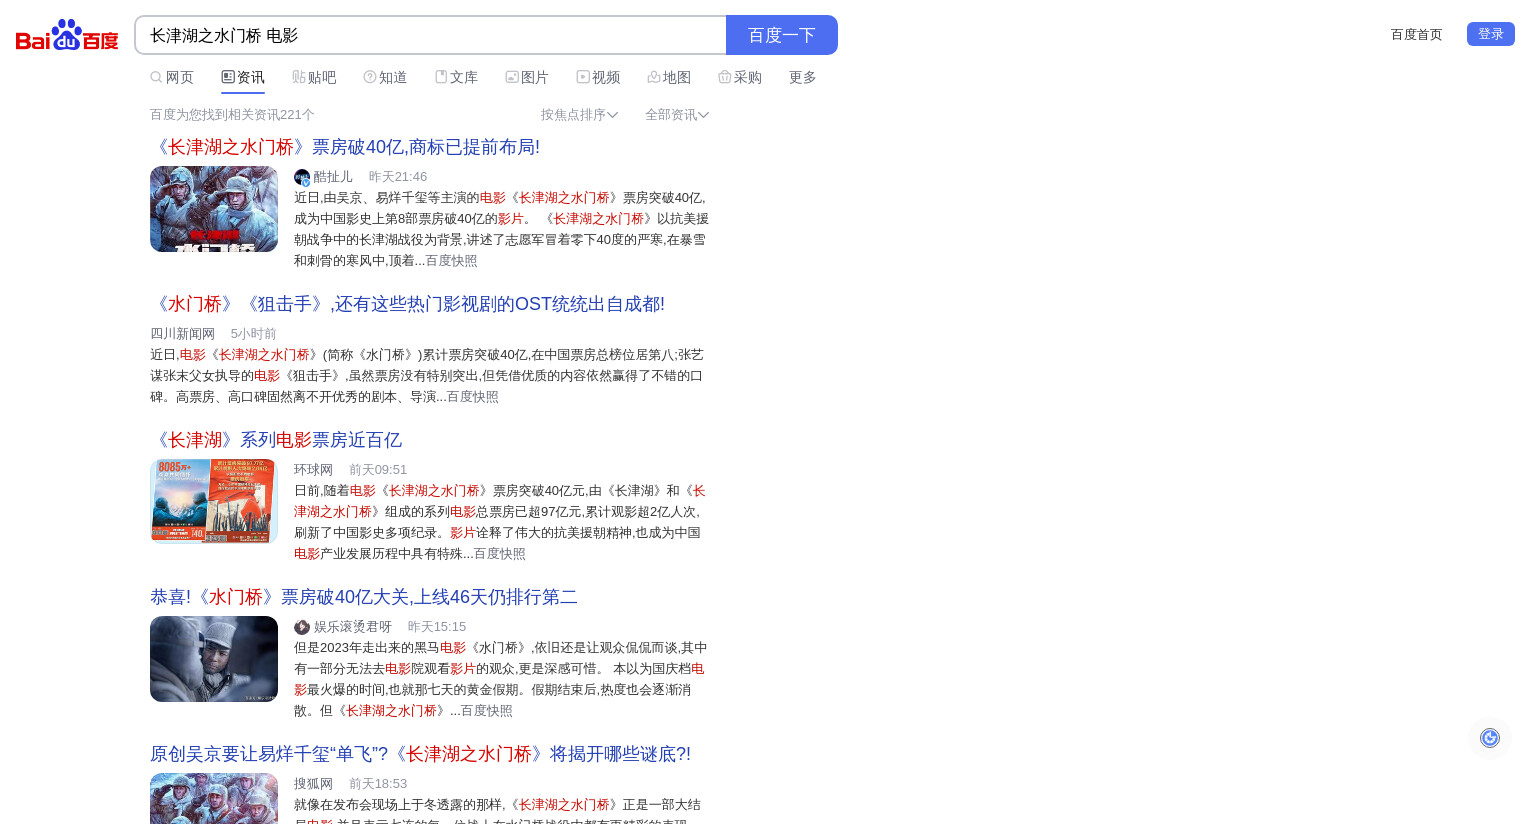Click the search query input field
The height and width of the screenshot is (824, 1536).
(430, 35)
